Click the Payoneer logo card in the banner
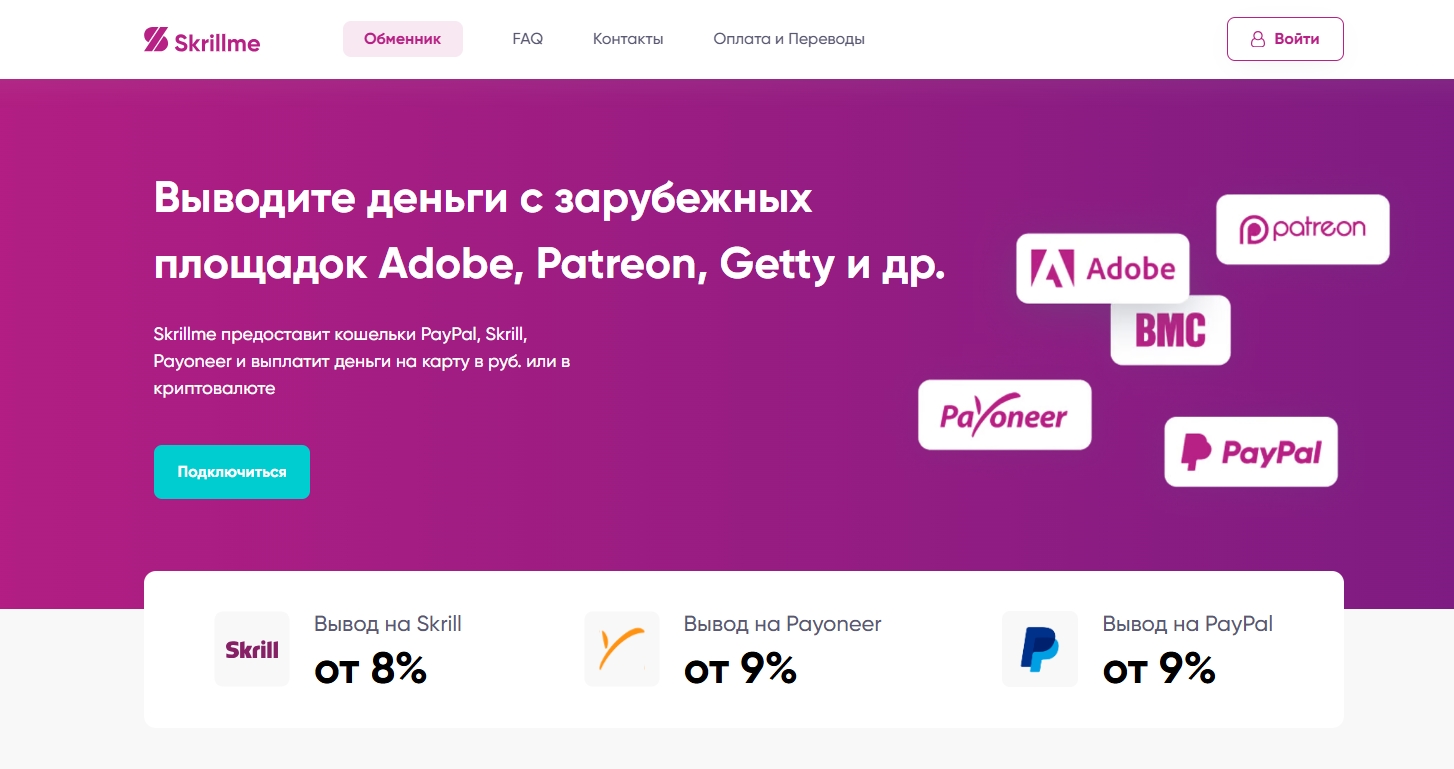 tap(1004, 414)
